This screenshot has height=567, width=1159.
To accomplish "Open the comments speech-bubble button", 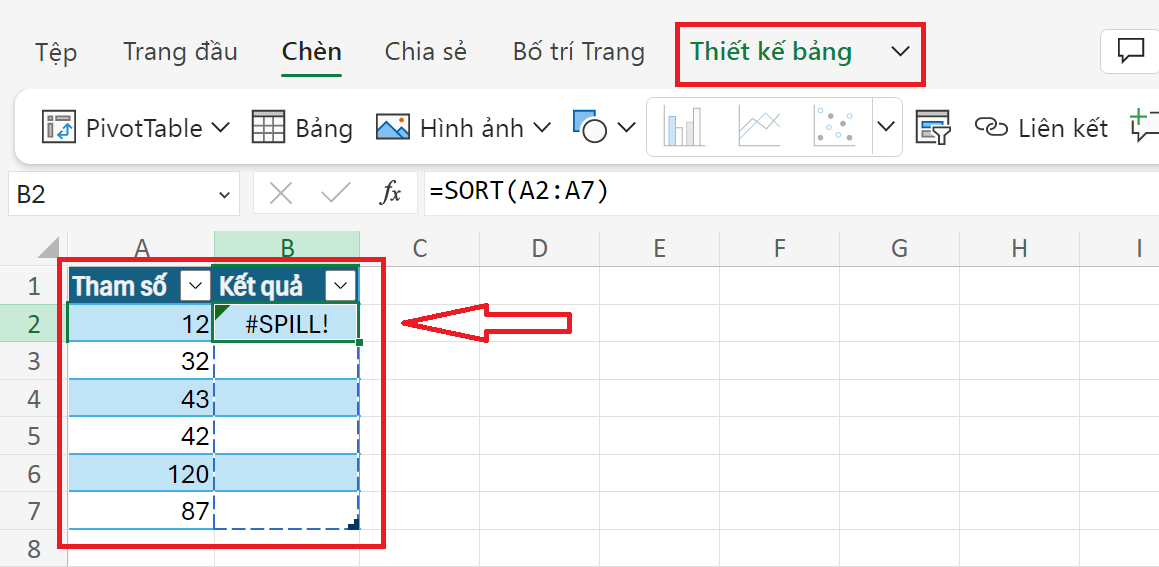I will (1129, 52).
